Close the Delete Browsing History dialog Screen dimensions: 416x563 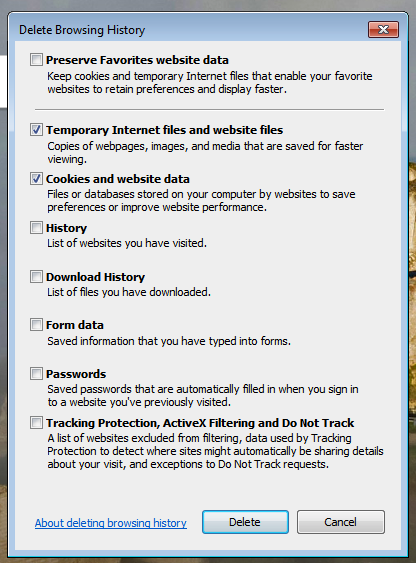(x=383, y=29)
